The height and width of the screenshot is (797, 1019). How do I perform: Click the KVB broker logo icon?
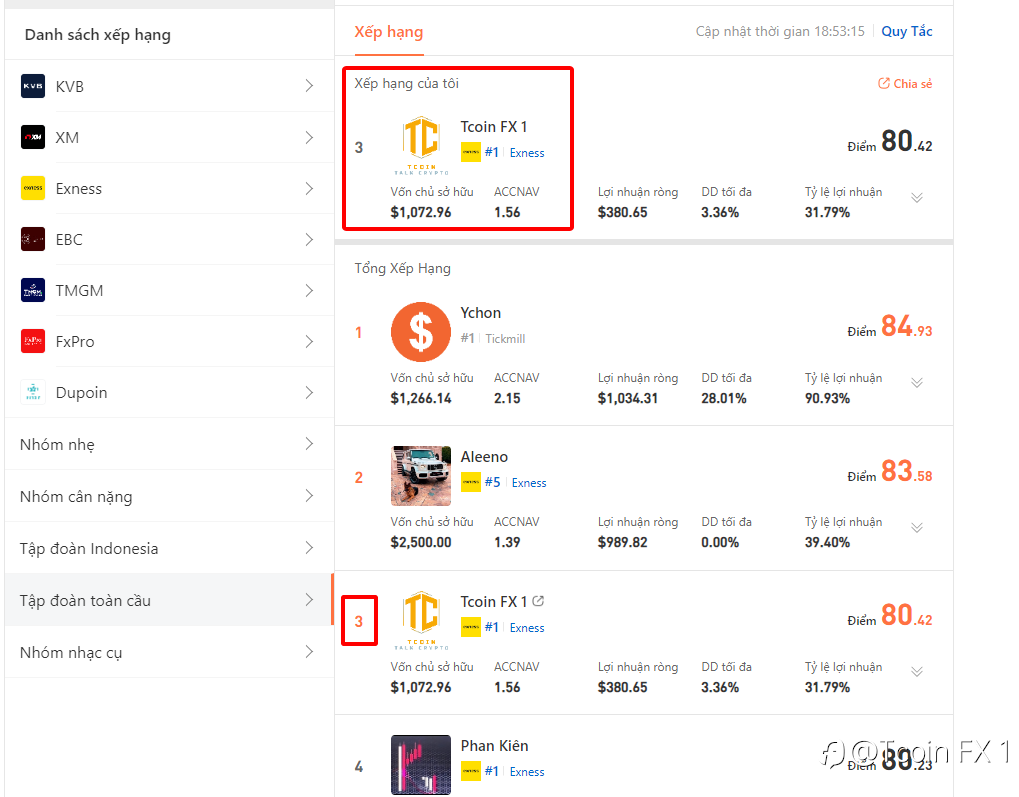pyautogui.click(x=33, y=86)
